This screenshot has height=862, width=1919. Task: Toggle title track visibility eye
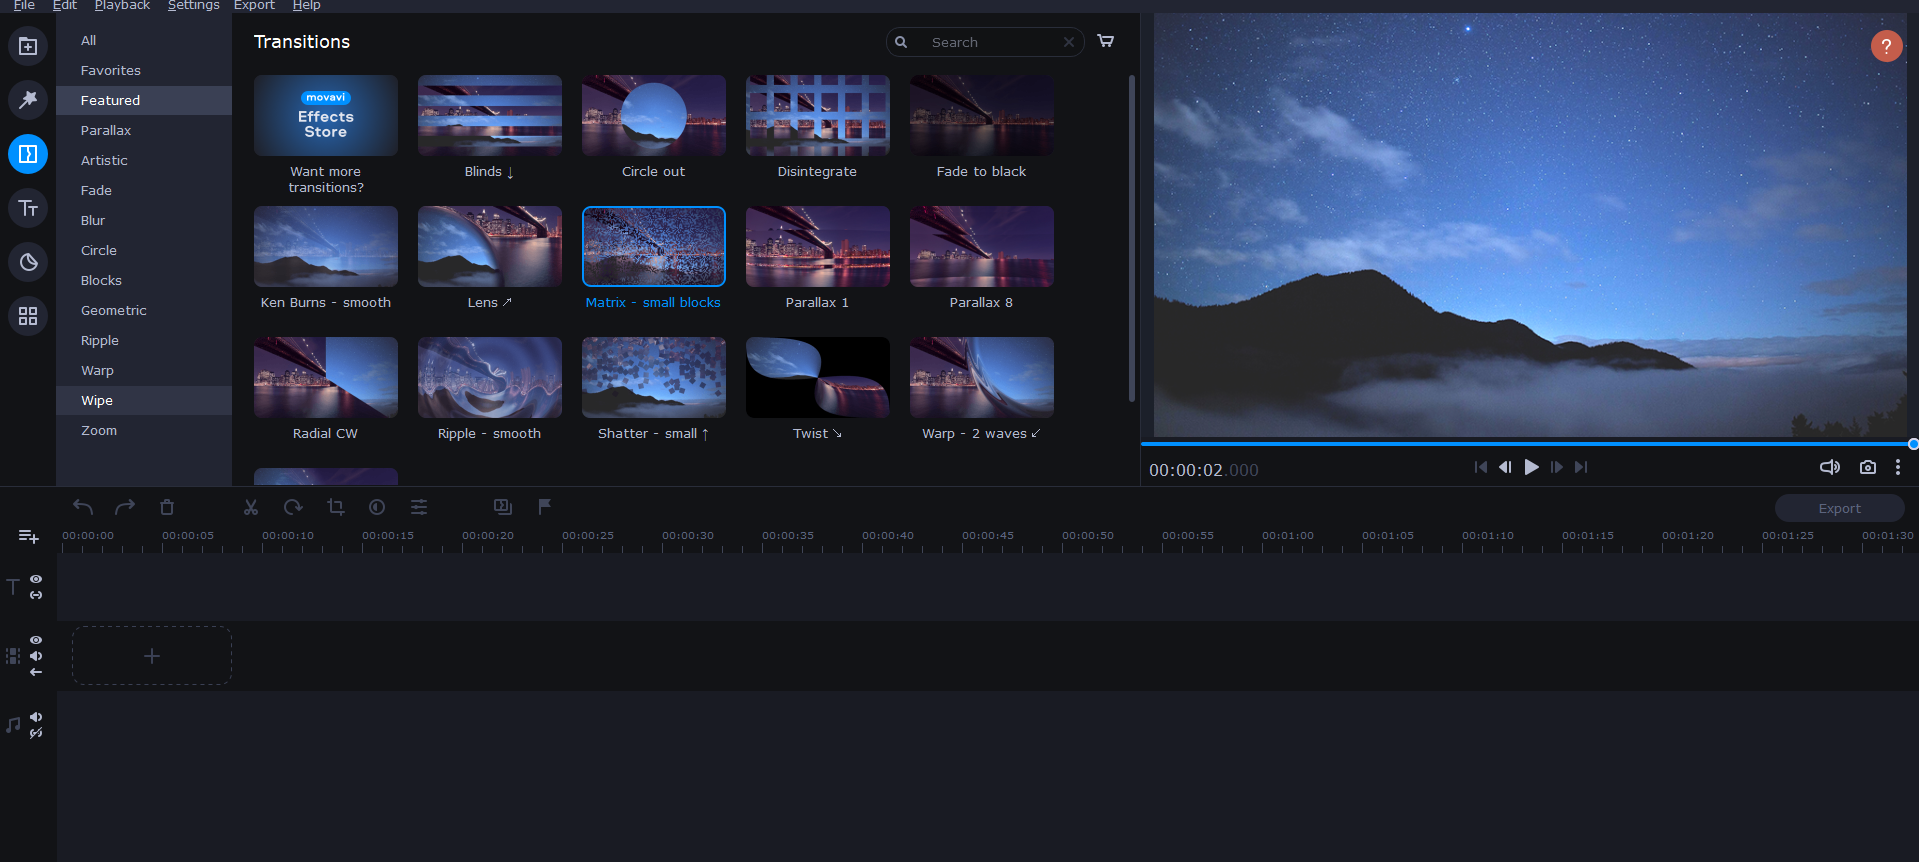pos(36,579)
